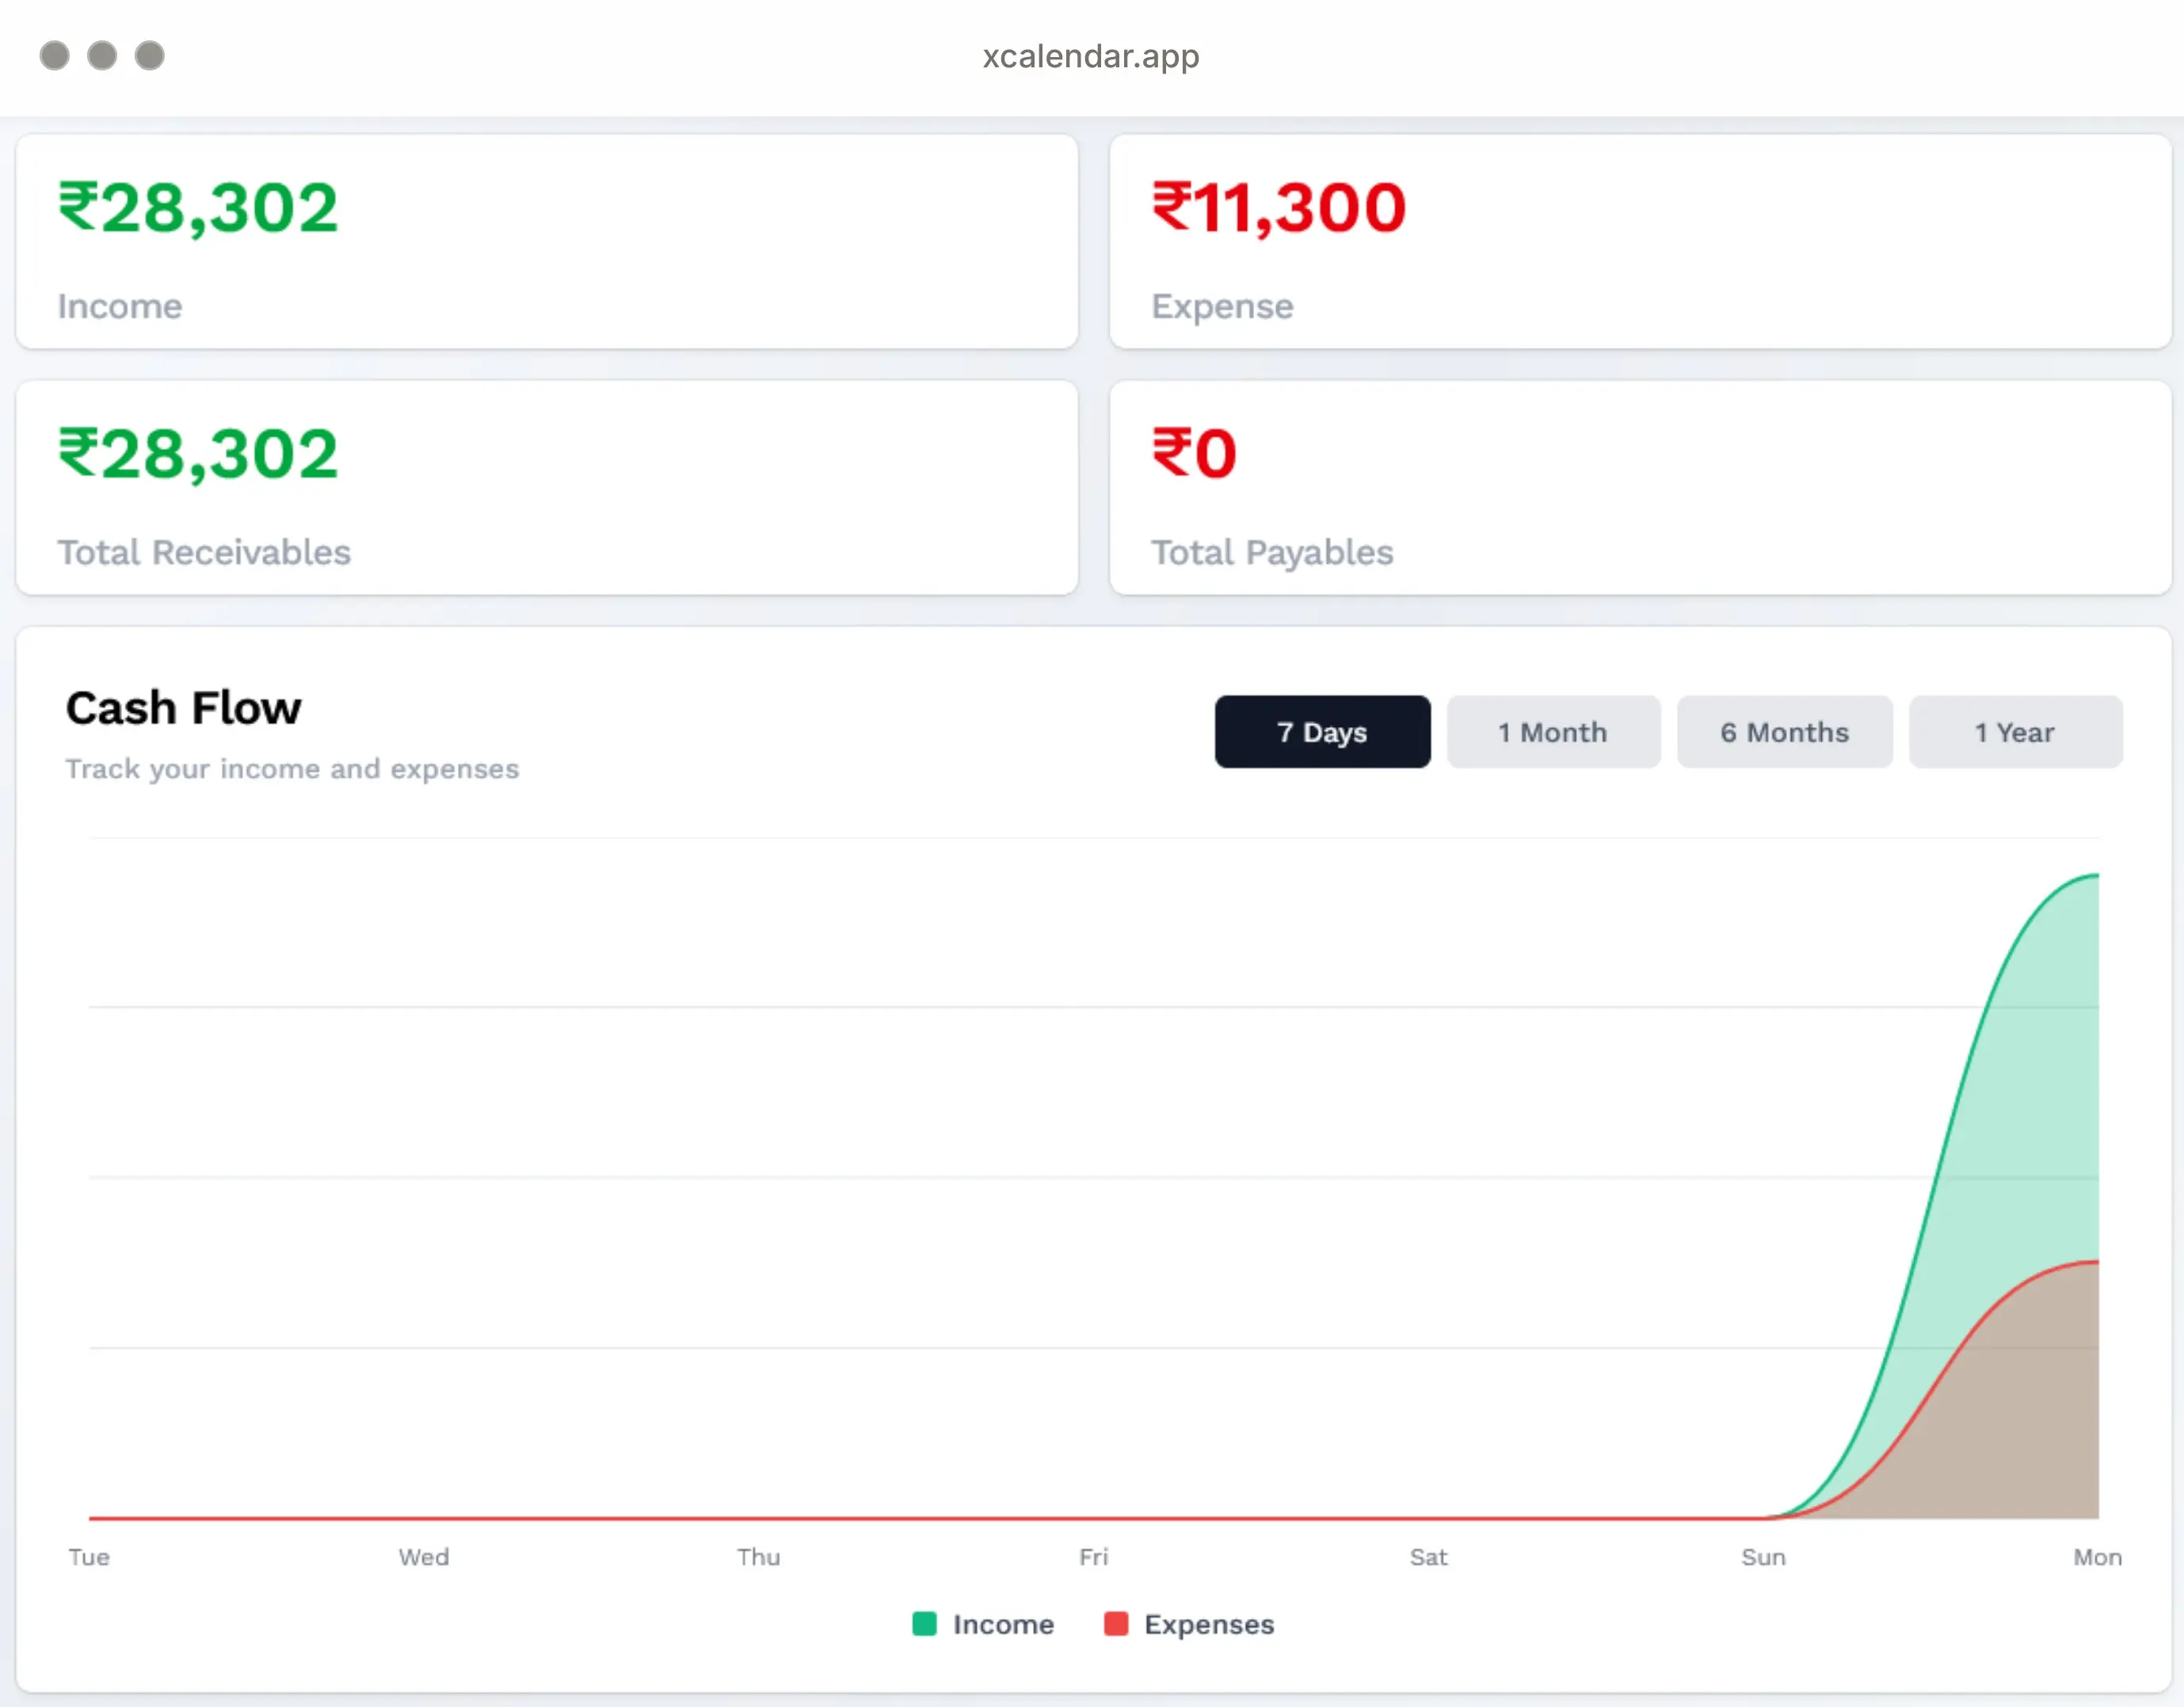Toggle Income series in chart legend
Viewport: 2184px width, 1707px height.
(1003, 1624)
